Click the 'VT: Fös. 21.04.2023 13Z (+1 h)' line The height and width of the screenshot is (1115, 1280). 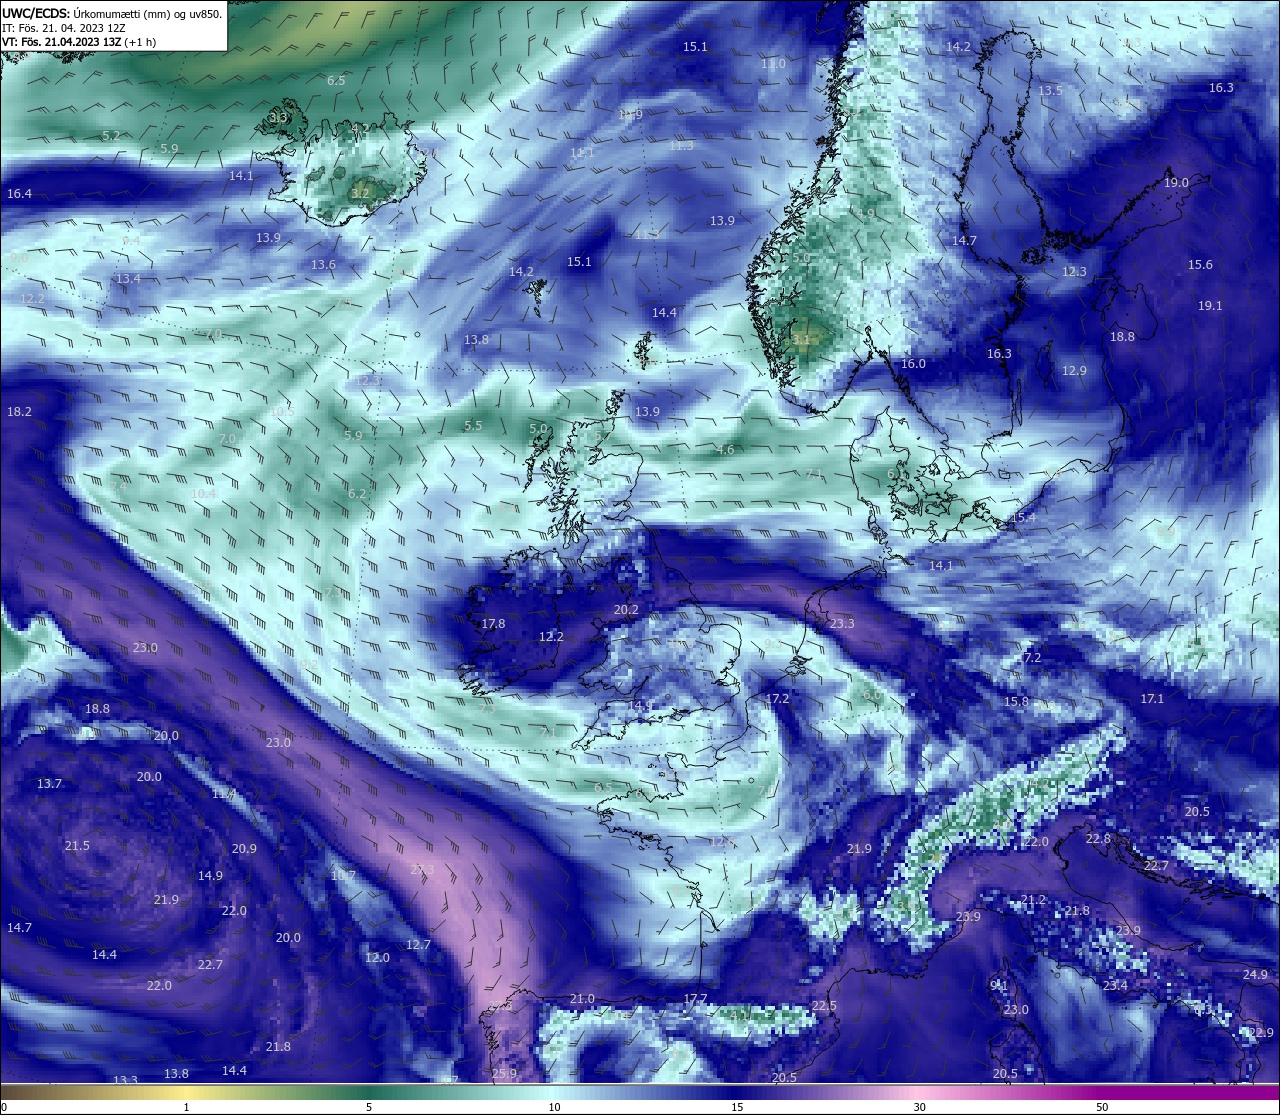pyautogui.click(x=78, y=42)
